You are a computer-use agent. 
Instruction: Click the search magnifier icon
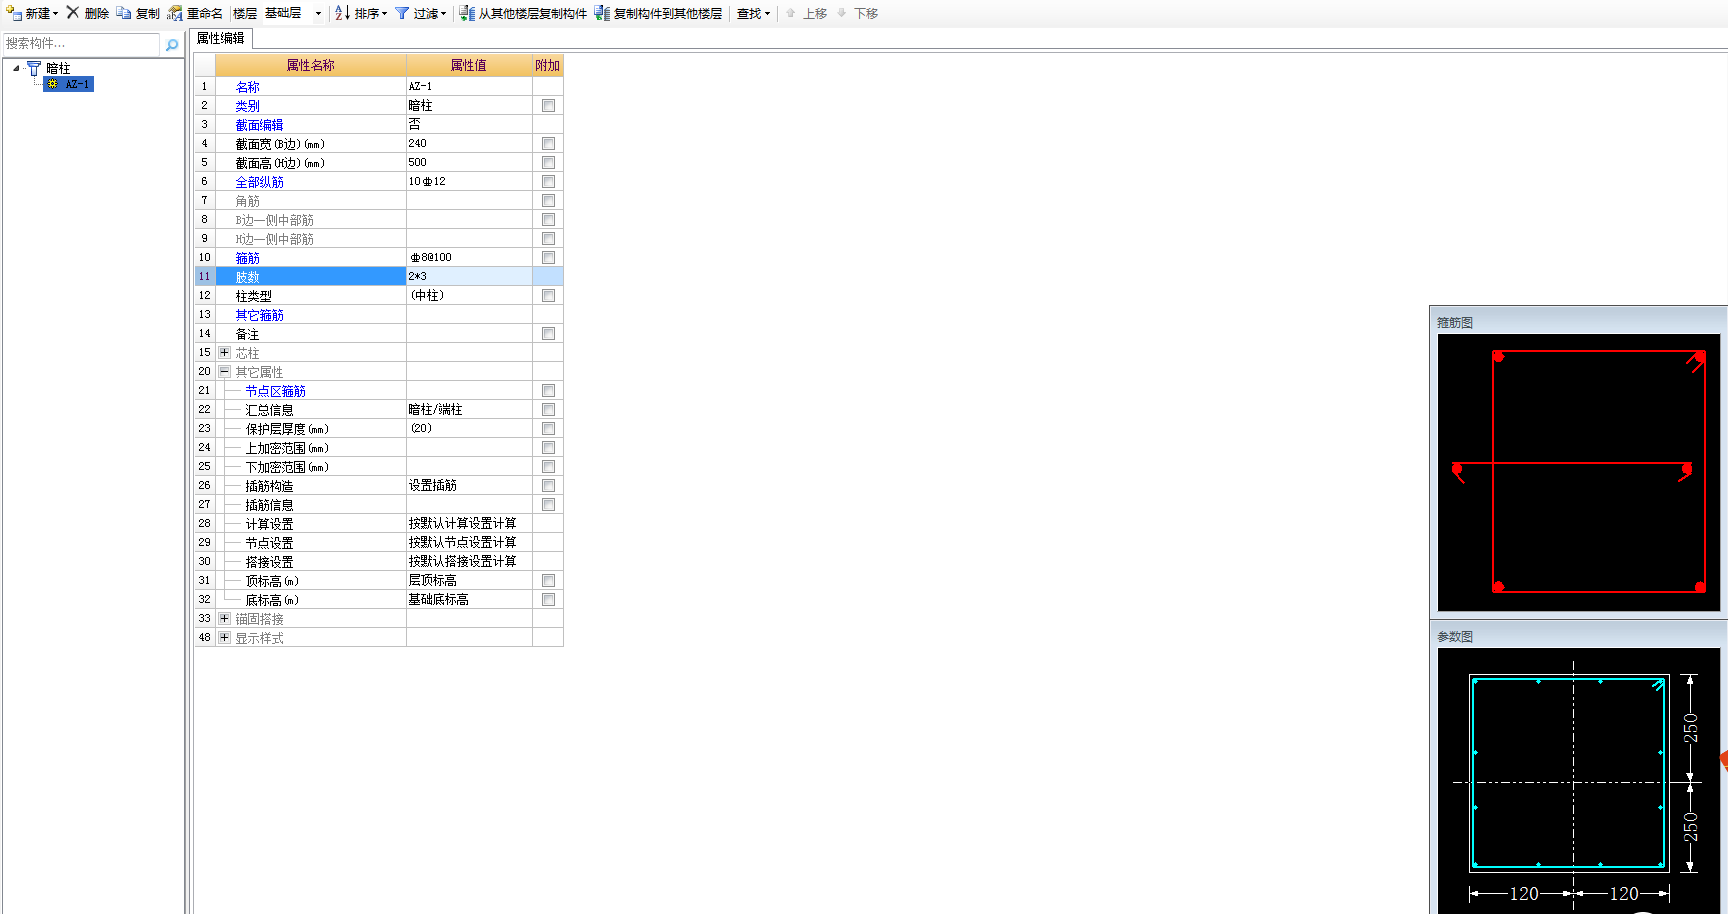pyautogui.click(x=172, y=44)
